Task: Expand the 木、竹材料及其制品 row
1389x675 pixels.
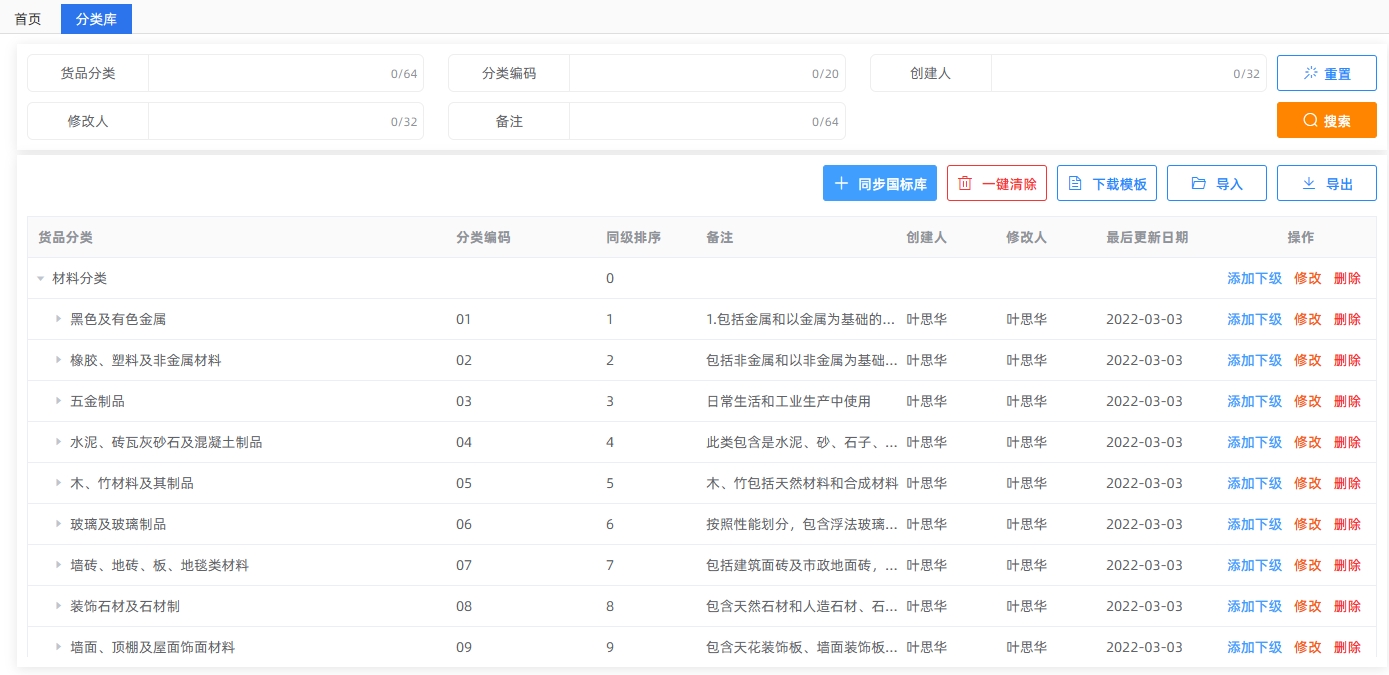Action: pyautogui.click(x=59, y=484)
